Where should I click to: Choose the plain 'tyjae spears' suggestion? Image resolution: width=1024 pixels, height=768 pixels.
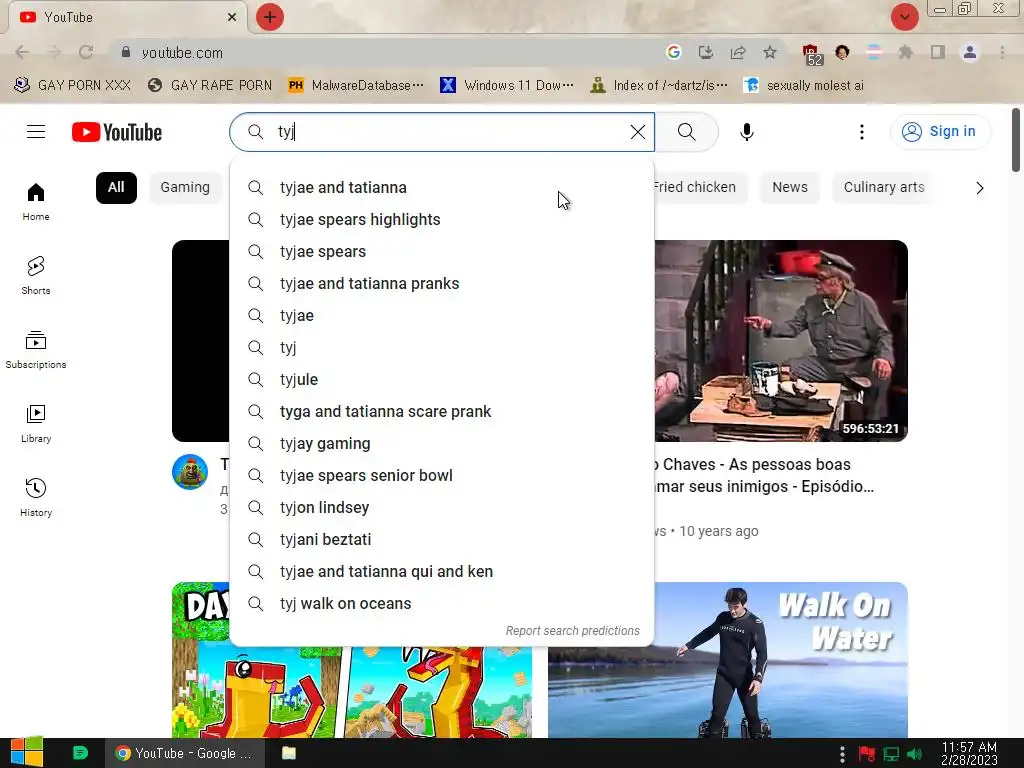[442, 251]
